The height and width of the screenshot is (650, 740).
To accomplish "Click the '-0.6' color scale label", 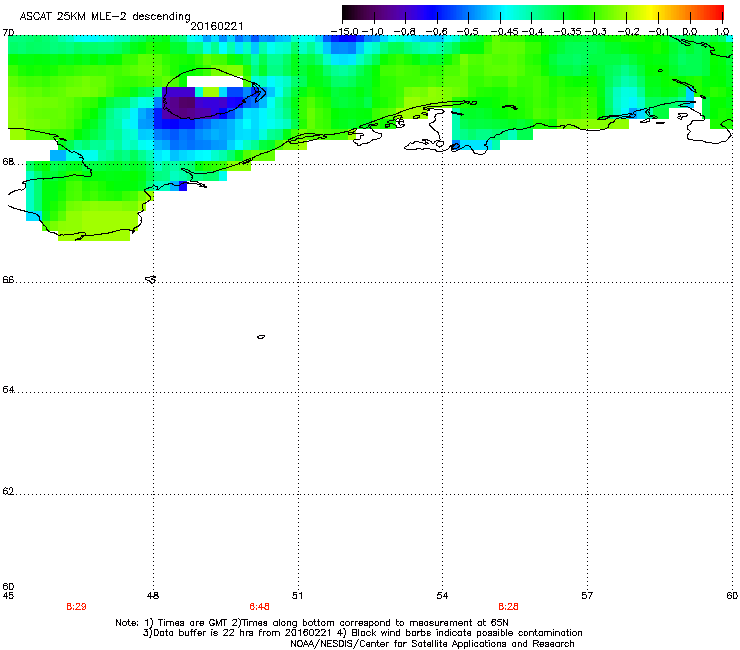I will tap(436, 32).
